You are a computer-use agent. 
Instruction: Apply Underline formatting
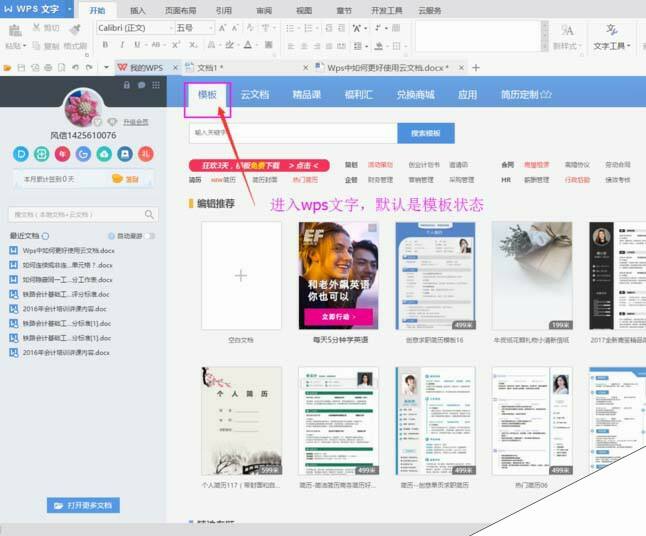pyautogui.click(x=136, y=44)
